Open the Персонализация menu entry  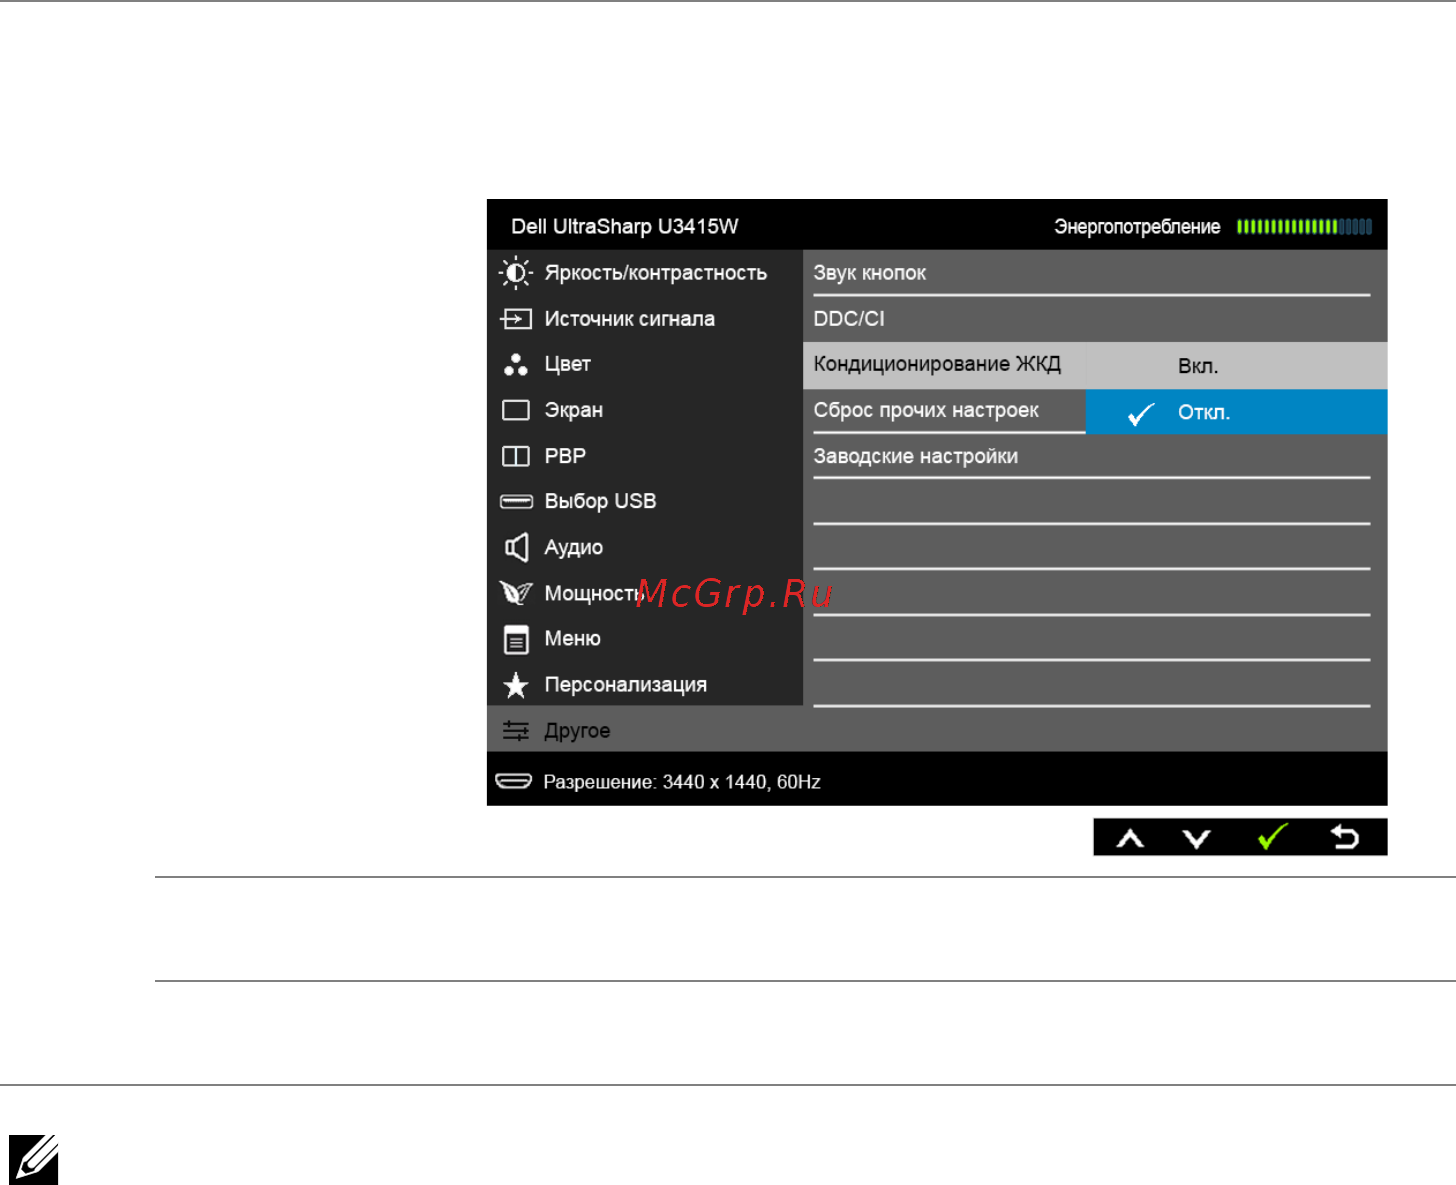(x=645, y=685)
